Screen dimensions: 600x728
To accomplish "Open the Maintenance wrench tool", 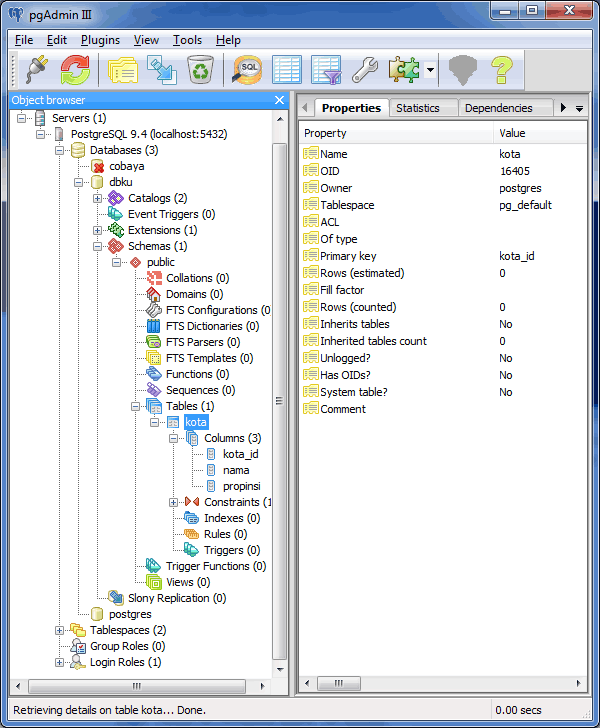I will pos(365,70).
